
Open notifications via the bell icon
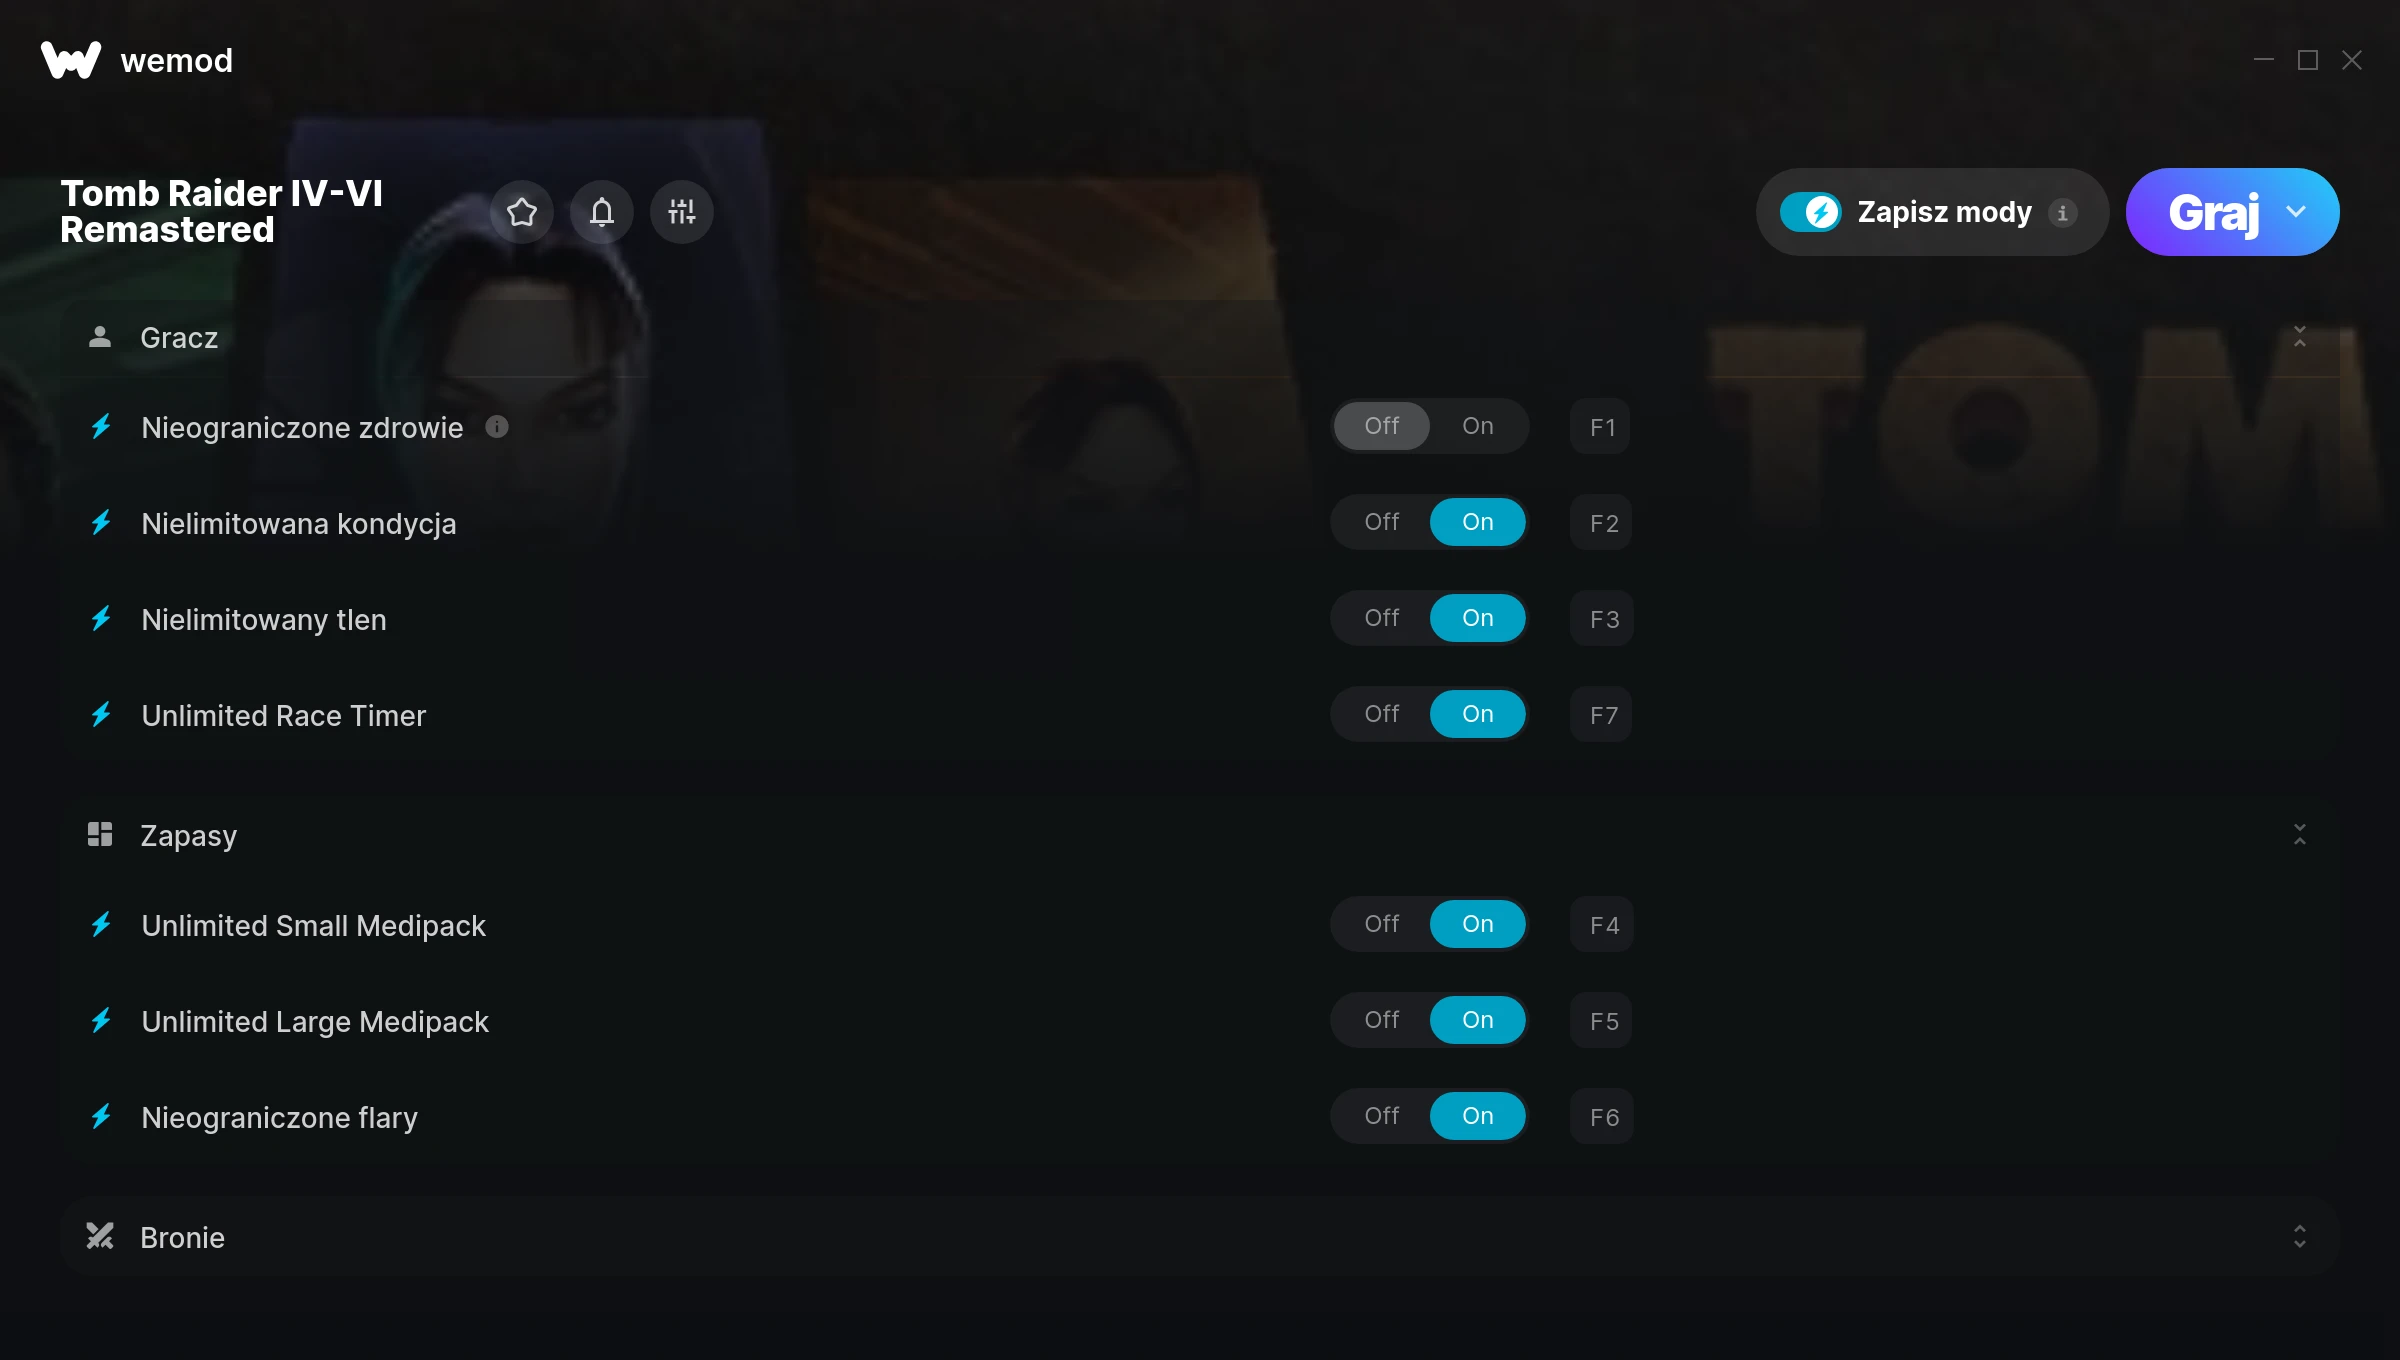(x=602, y=212)
